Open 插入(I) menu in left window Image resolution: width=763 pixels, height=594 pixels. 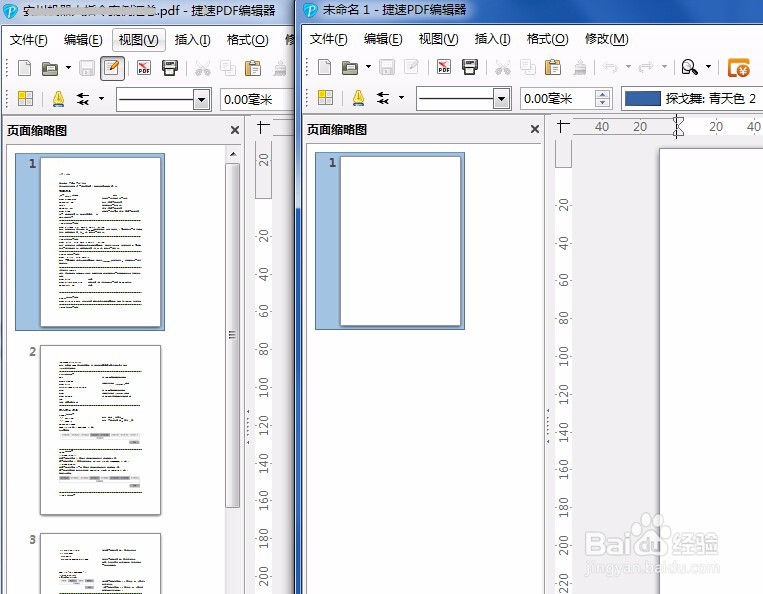click(x=193, y=40)
